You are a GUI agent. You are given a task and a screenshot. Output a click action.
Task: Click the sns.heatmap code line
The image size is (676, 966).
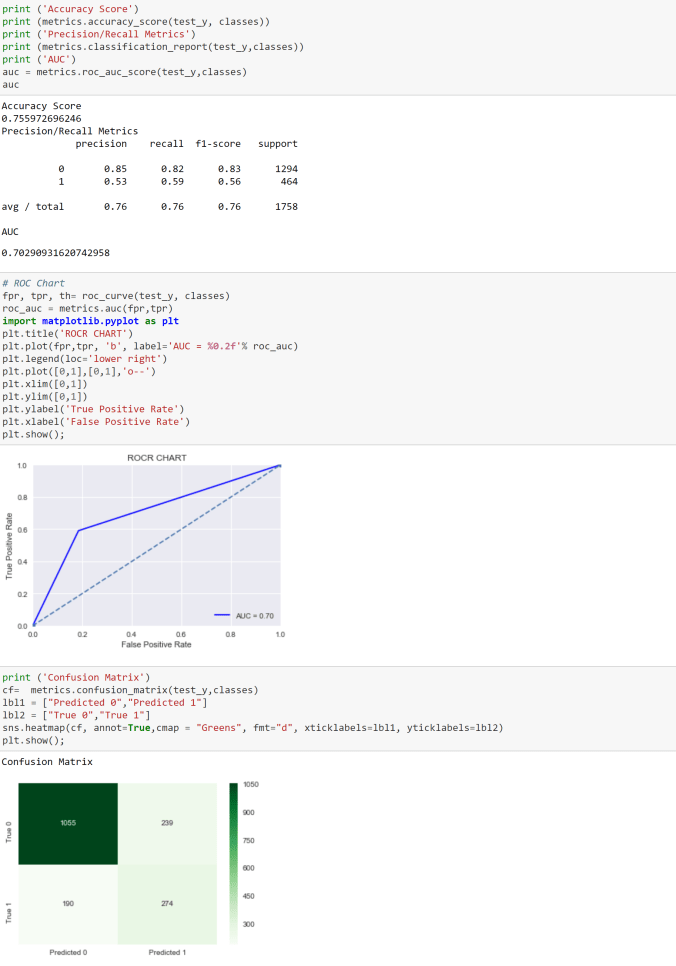point(252,728)
